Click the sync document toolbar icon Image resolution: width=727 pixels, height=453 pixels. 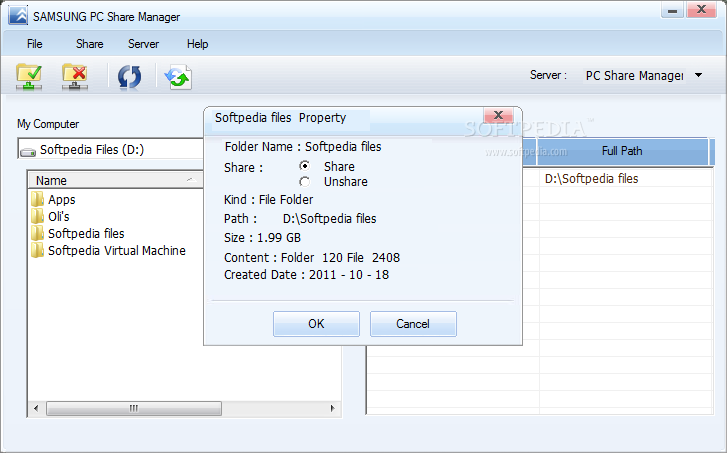tap(178, 77)
